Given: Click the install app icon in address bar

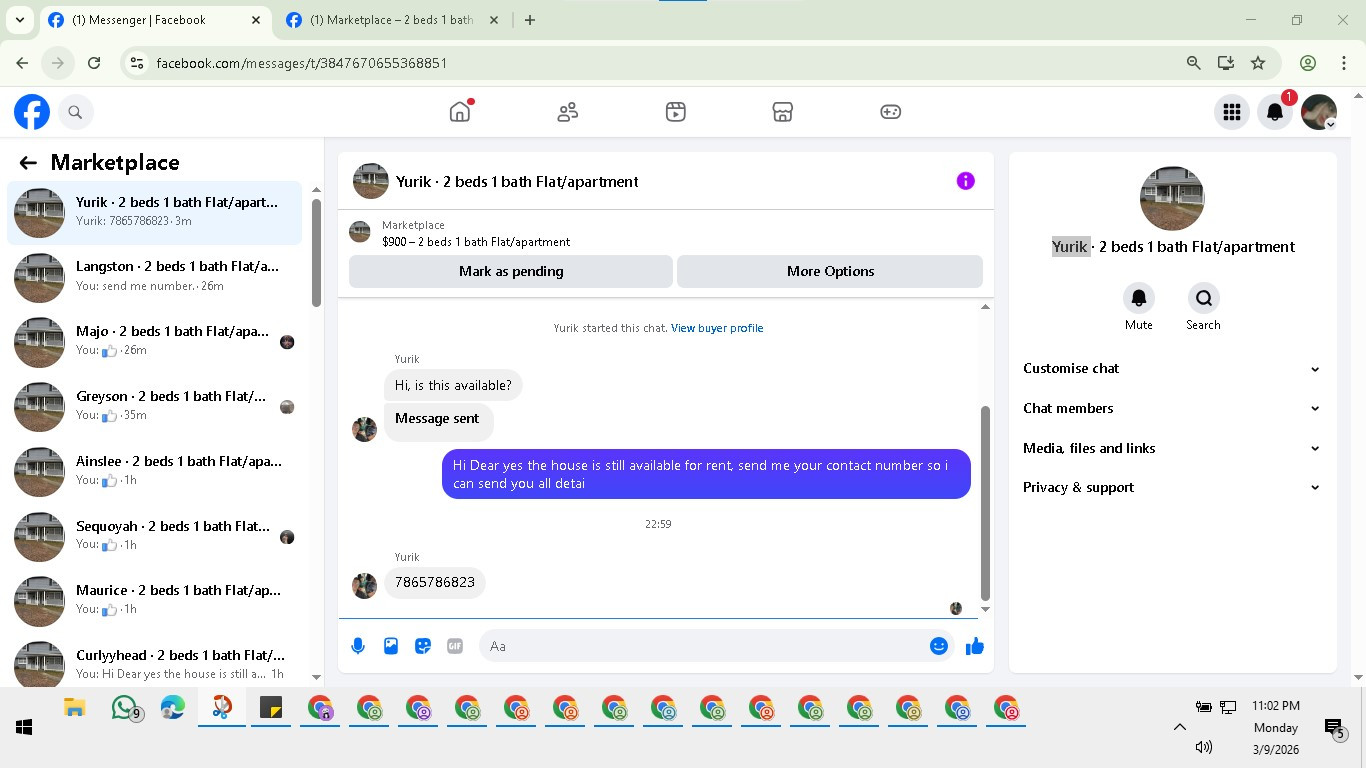Looking at the screenshot, I should (1226, 63).
